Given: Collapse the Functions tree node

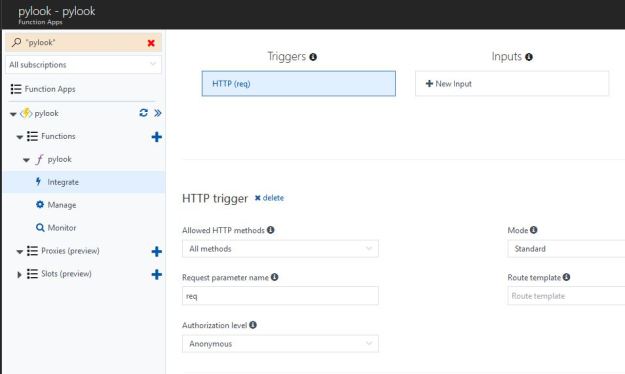Looking at the screenshot, I should tap(20, 137).
